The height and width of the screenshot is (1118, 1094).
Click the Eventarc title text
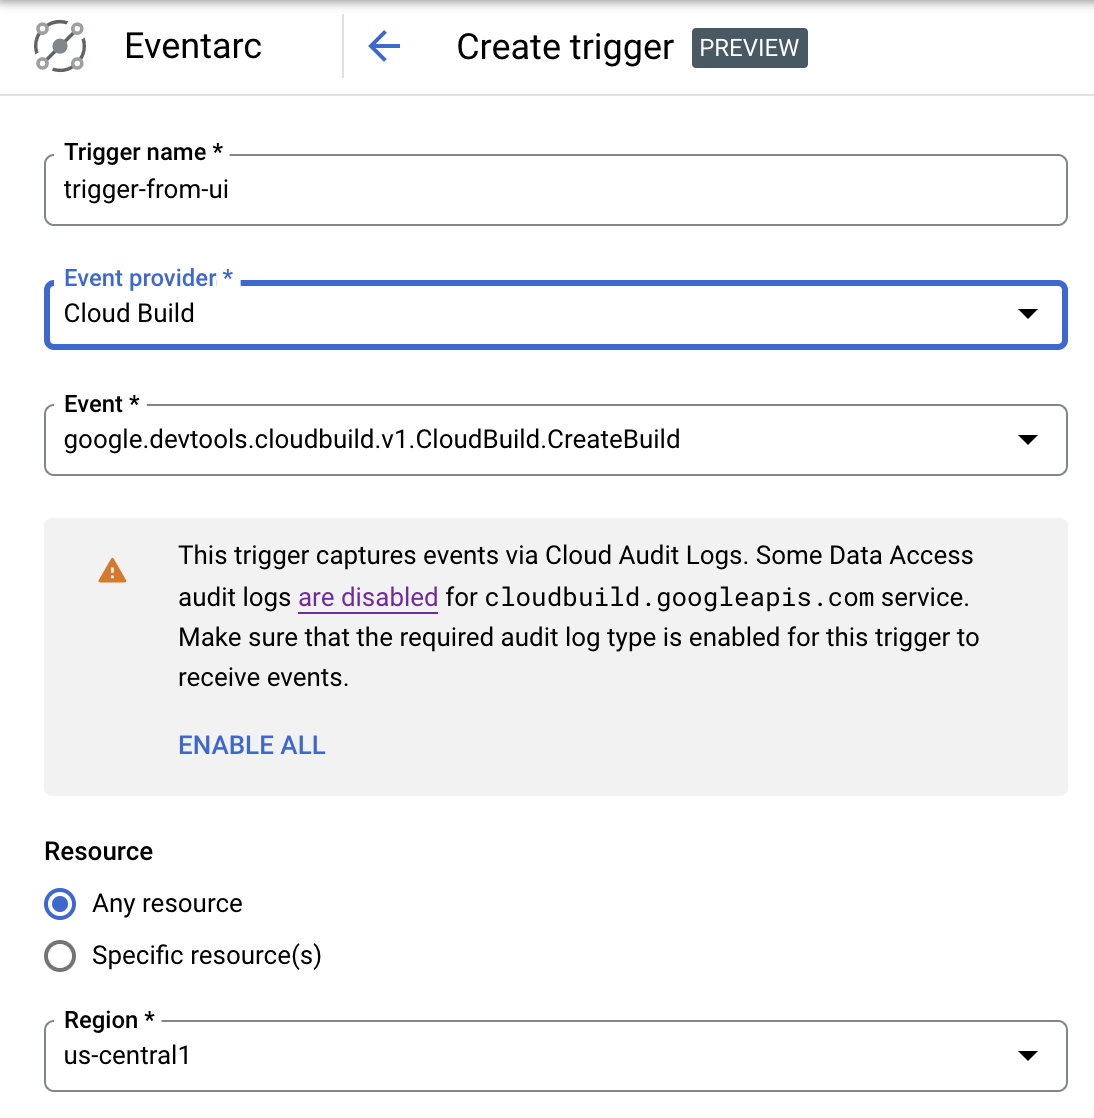pyautogui.click(x=193, y=47)
